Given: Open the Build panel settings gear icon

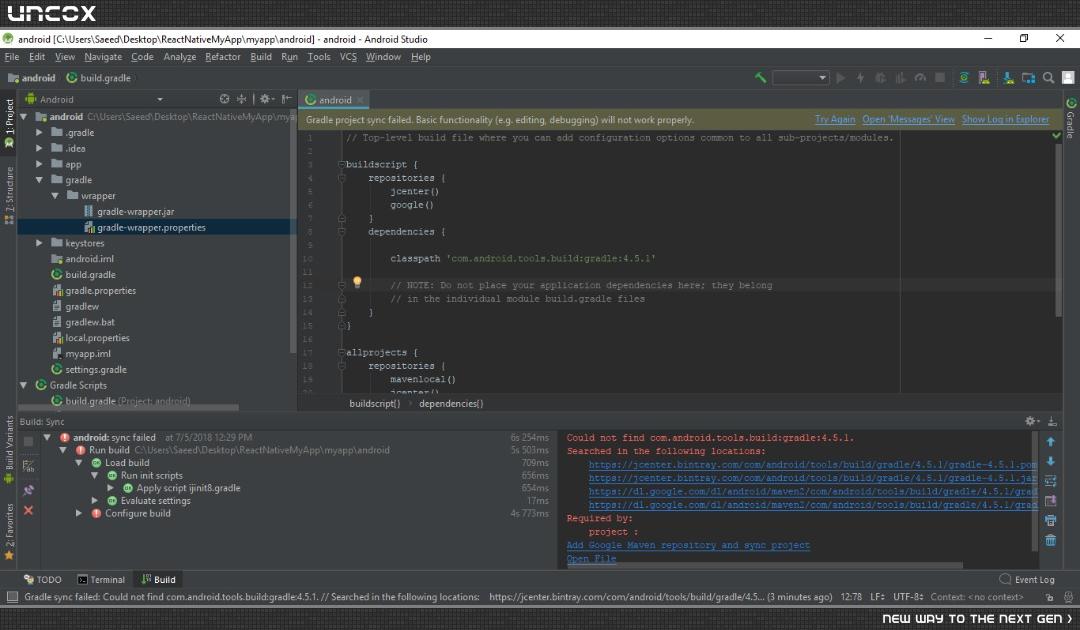Looking at the screenshot, I should tap(1031, 421).
